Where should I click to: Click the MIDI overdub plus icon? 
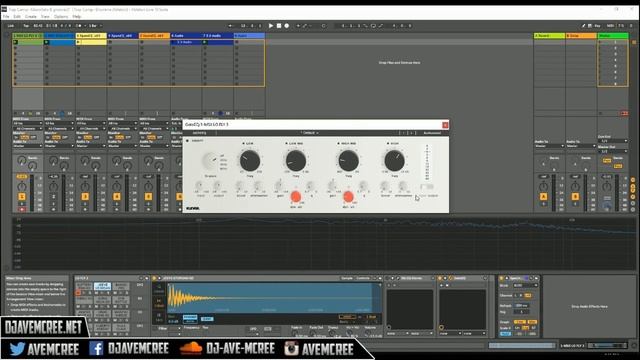coord(298,26)
